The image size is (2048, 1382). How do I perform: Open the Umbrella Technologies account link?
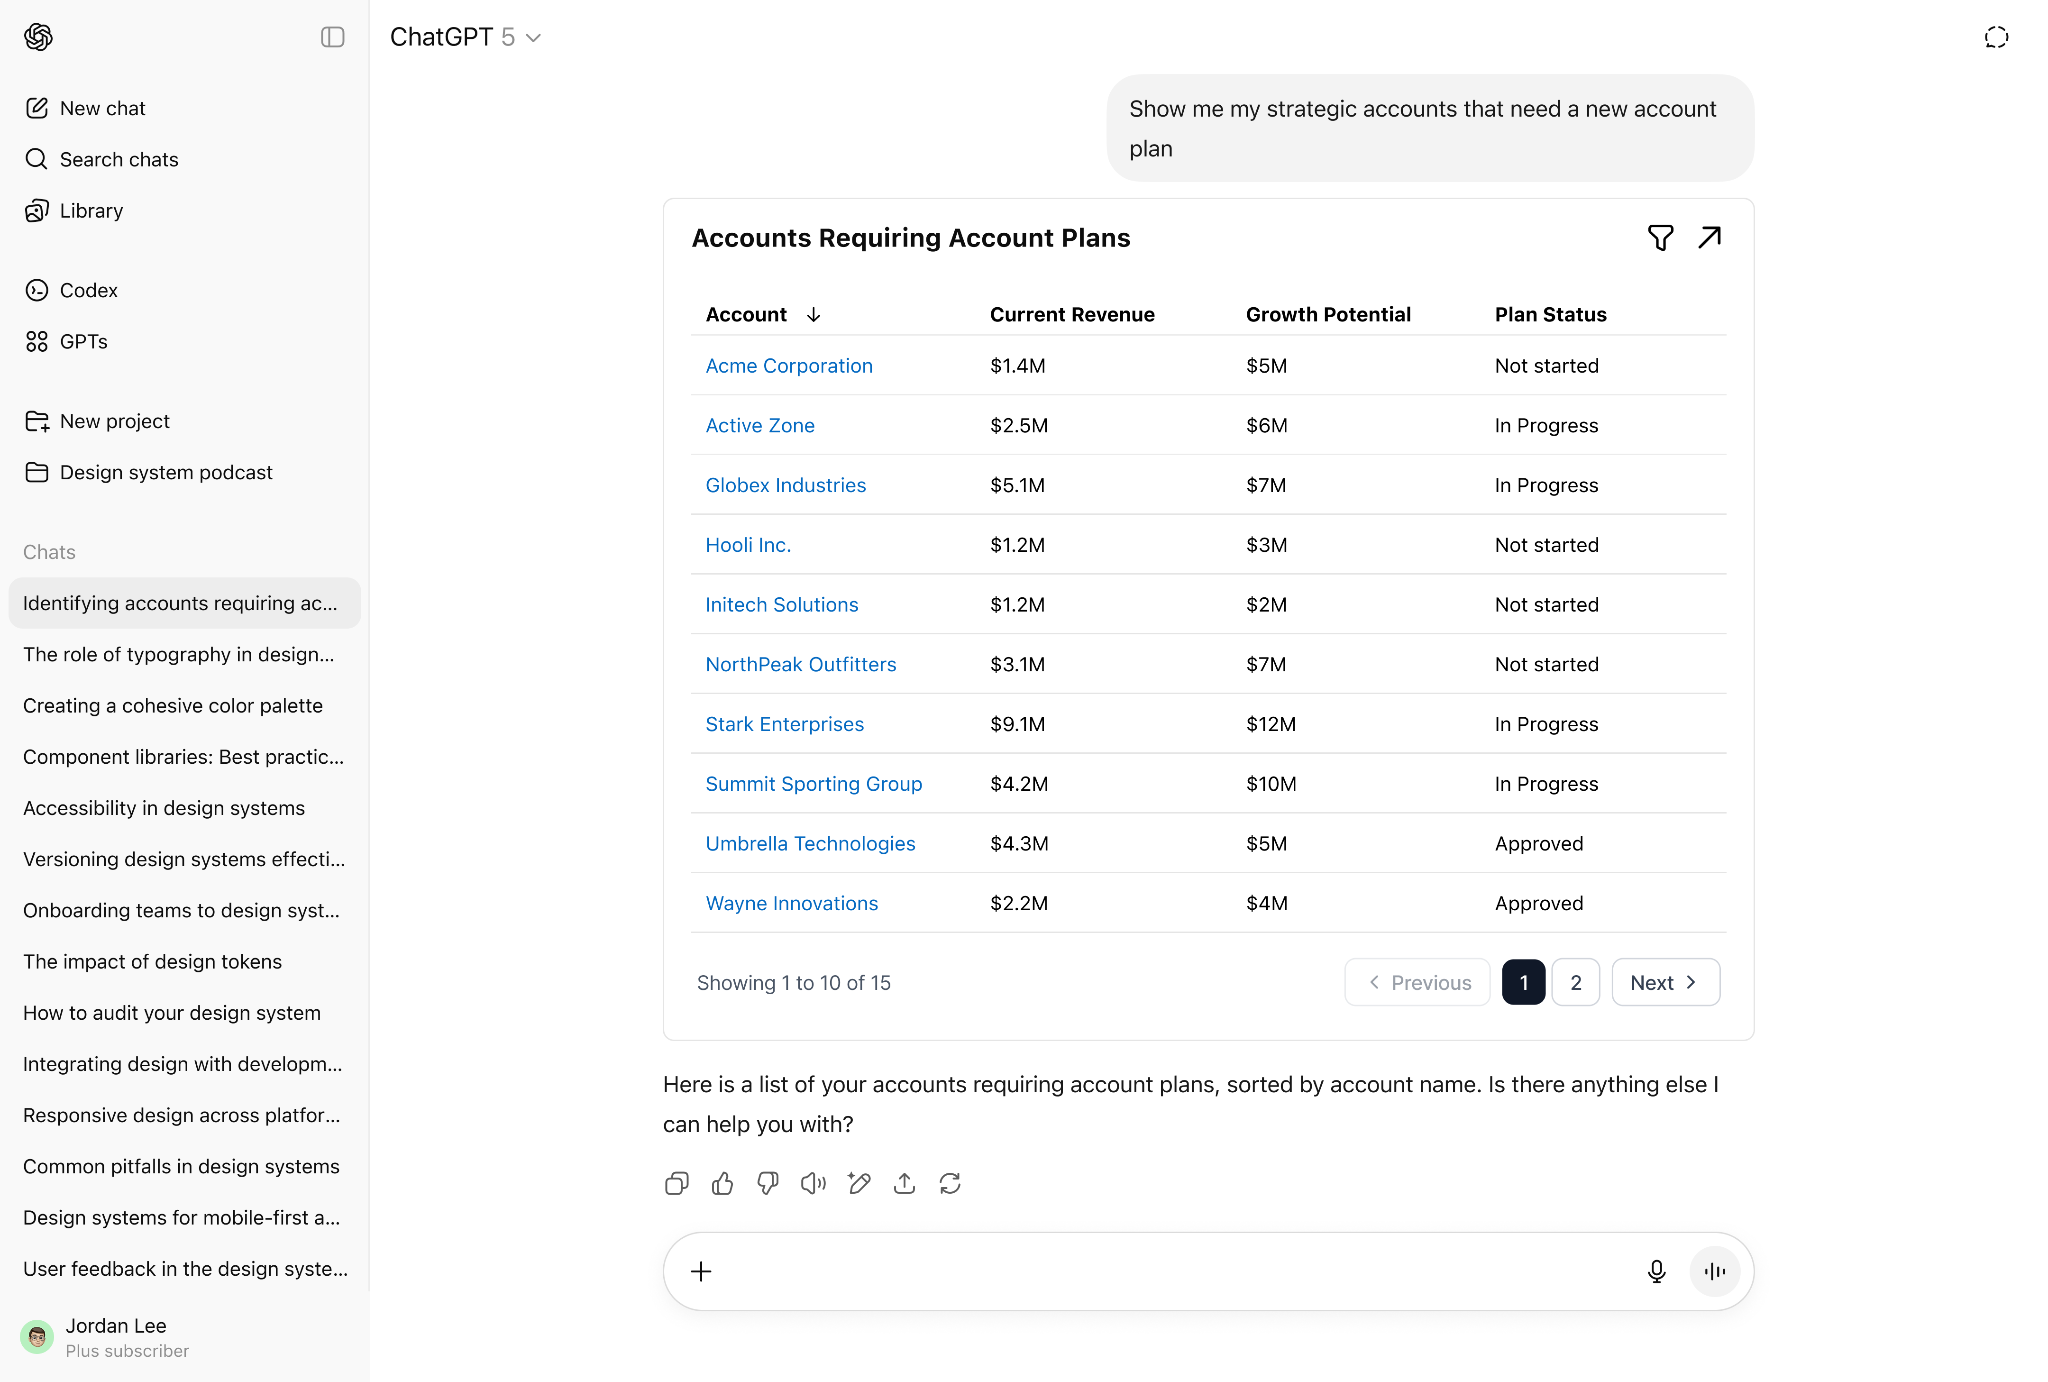click(810, 843)
